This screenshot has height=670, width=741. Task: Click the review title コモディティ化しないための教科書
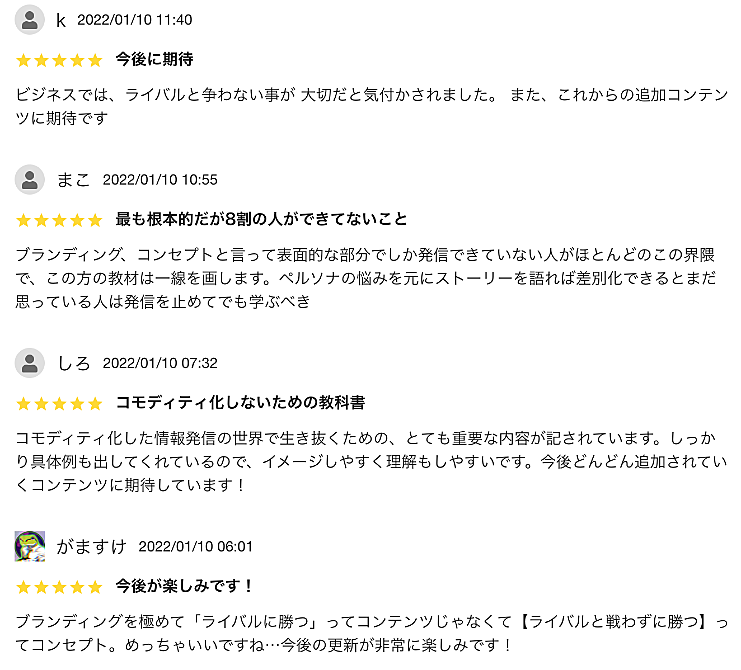240,403
